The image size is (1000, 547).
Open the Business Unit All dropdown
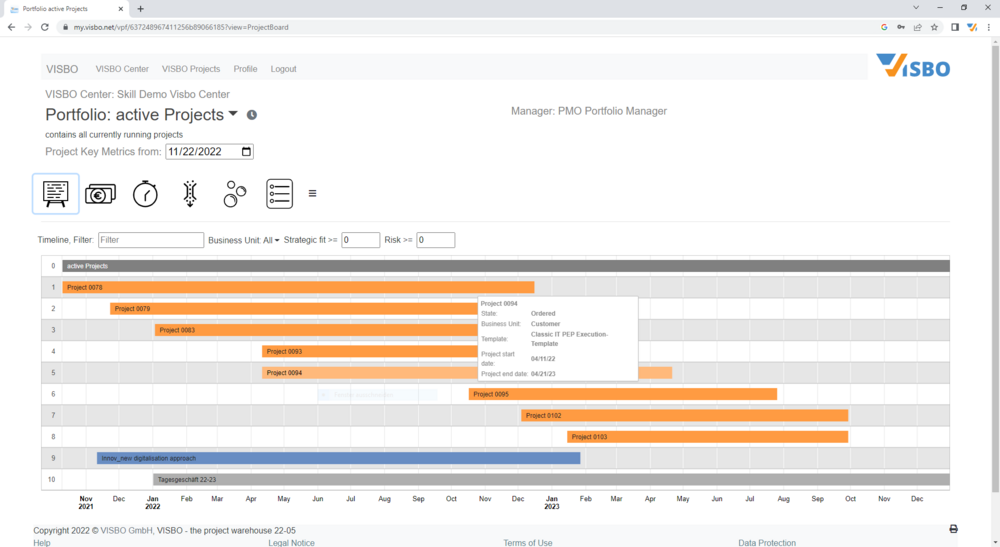271,240
